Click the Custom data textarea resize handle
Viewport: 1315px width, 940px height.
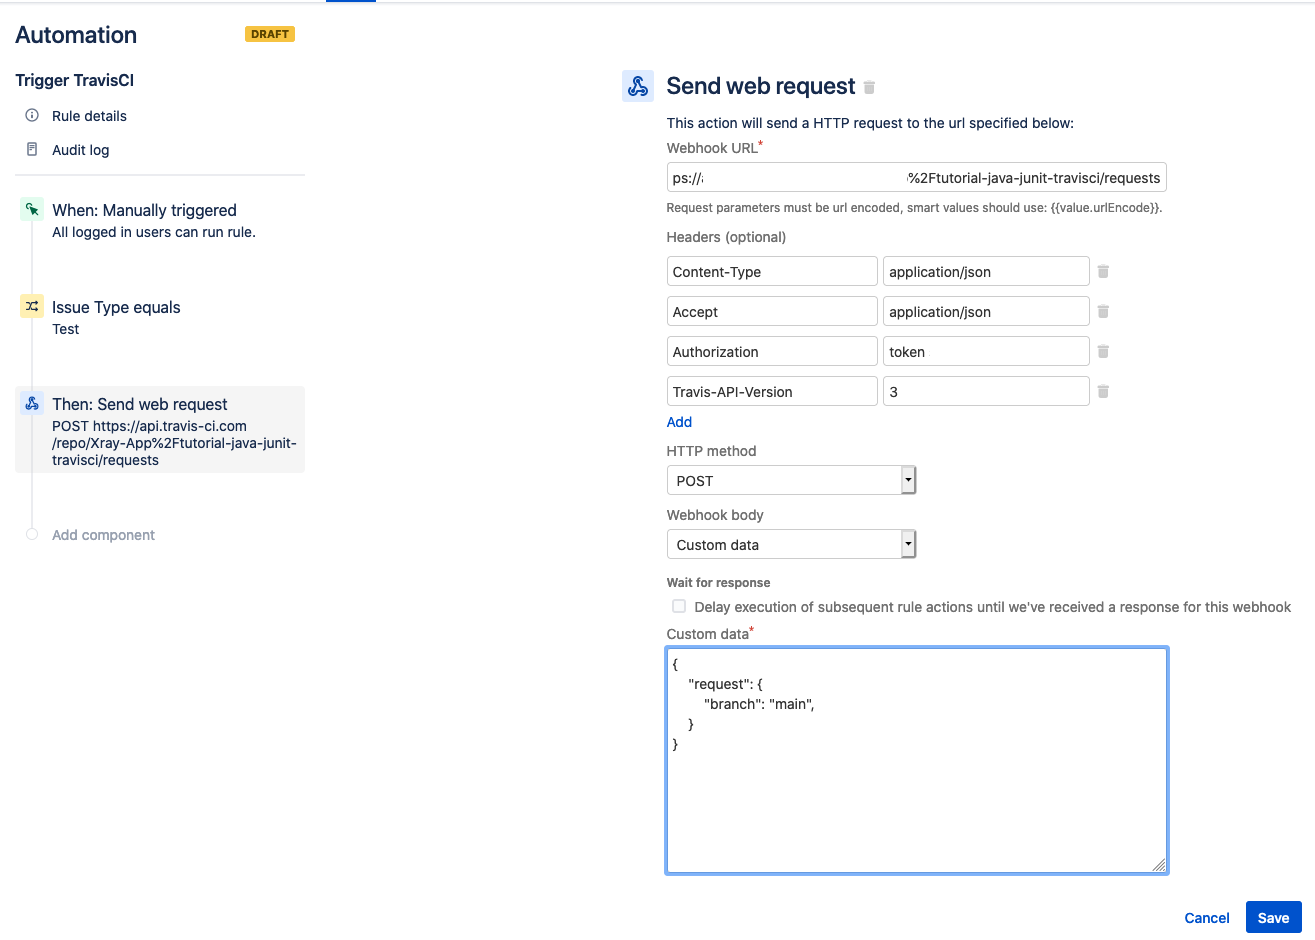click(x=1159, y=865)
